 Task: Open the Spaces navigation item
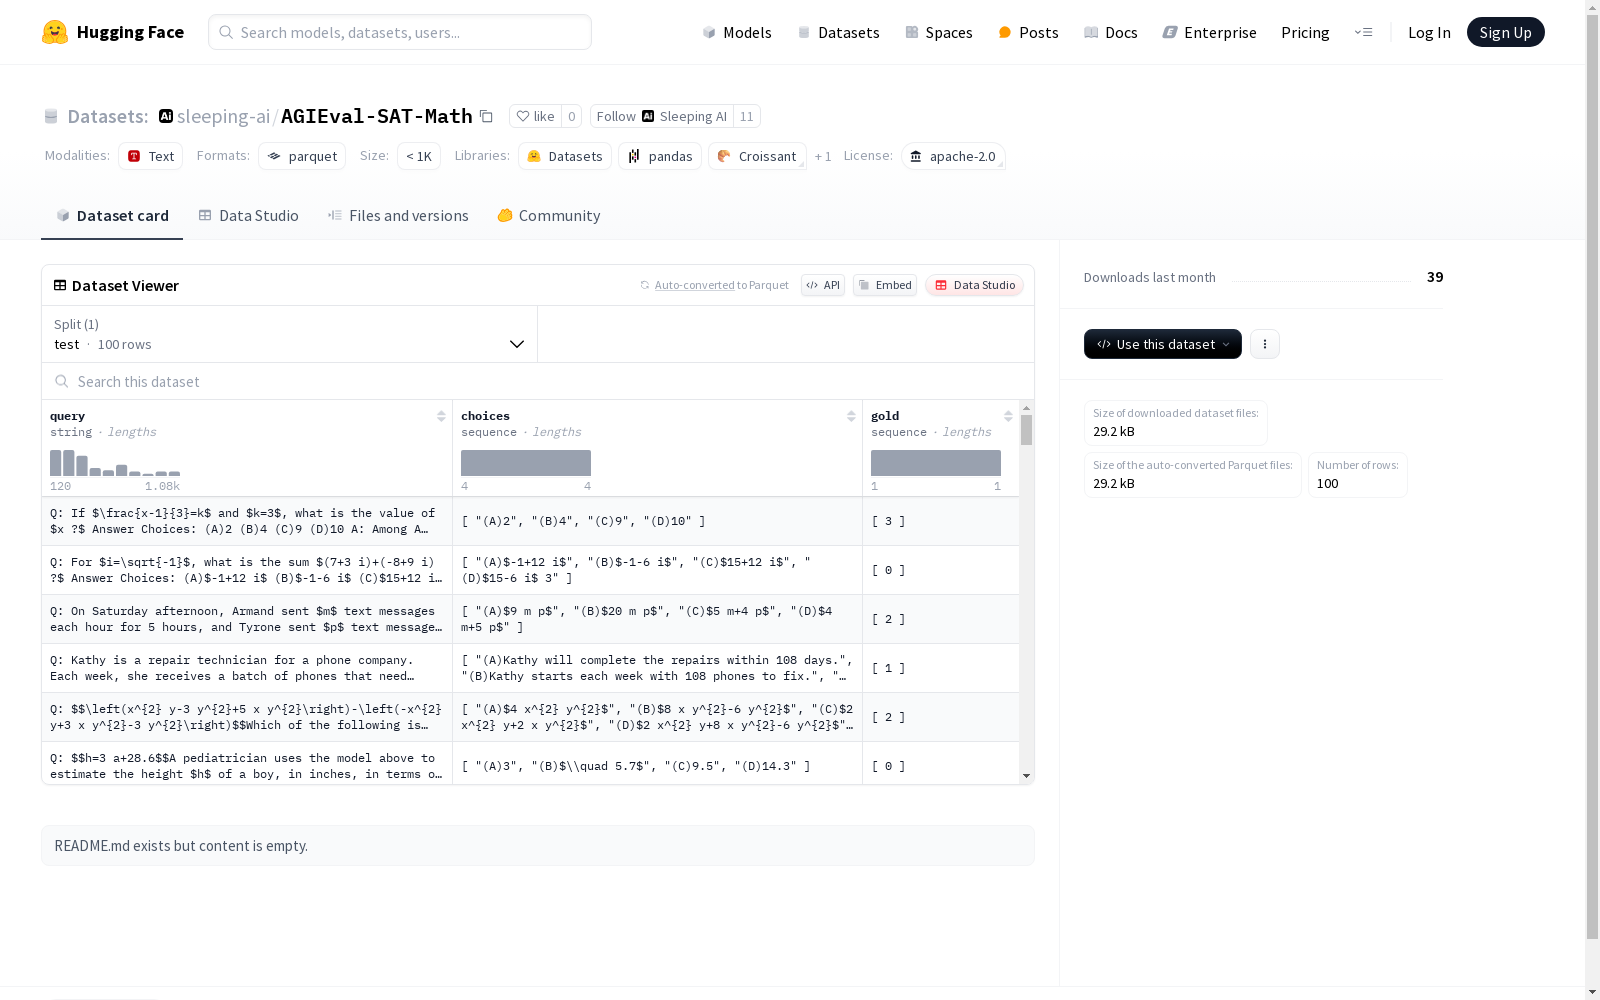939,32
